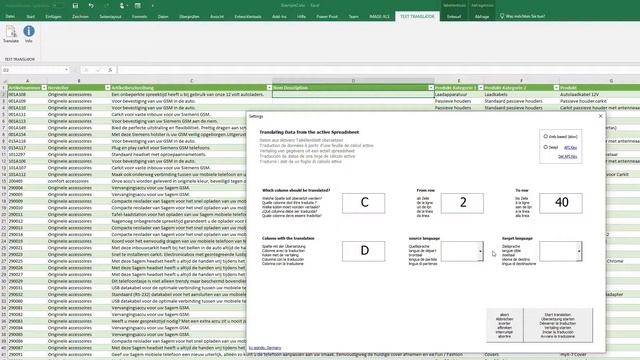Click into the formula bar input area
Viewport: 640px width, 360px height.
[378, 70]
